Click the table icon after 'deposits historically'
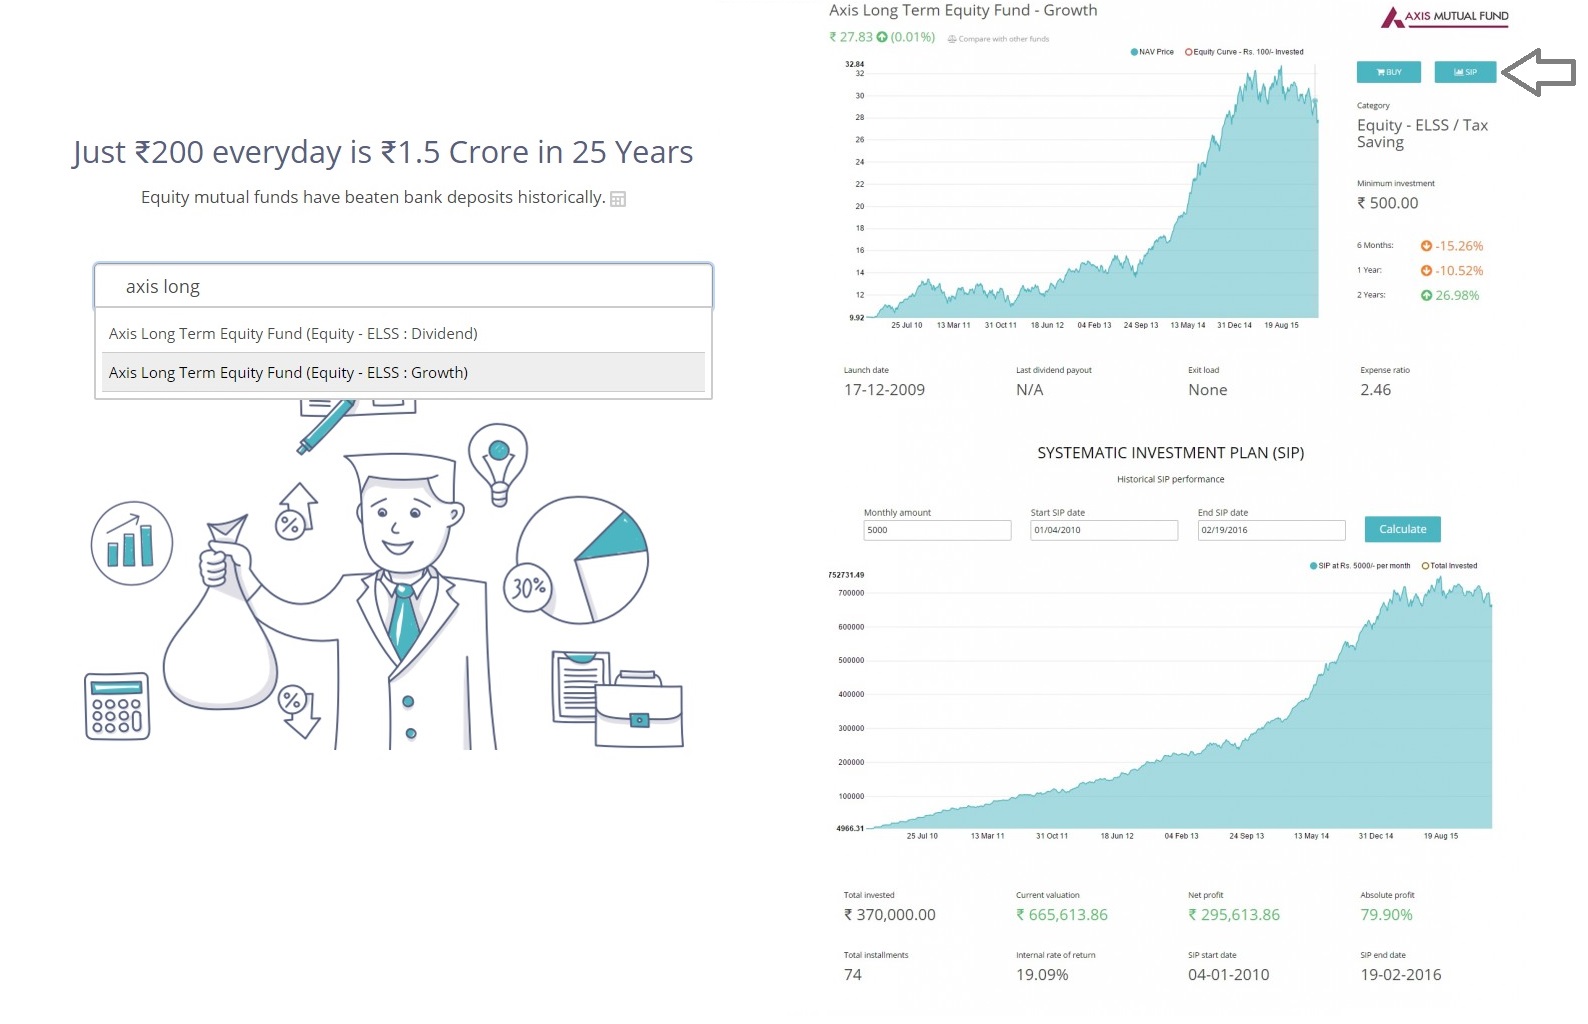This screenshot has height=1024, width=1588. point(618,199)
